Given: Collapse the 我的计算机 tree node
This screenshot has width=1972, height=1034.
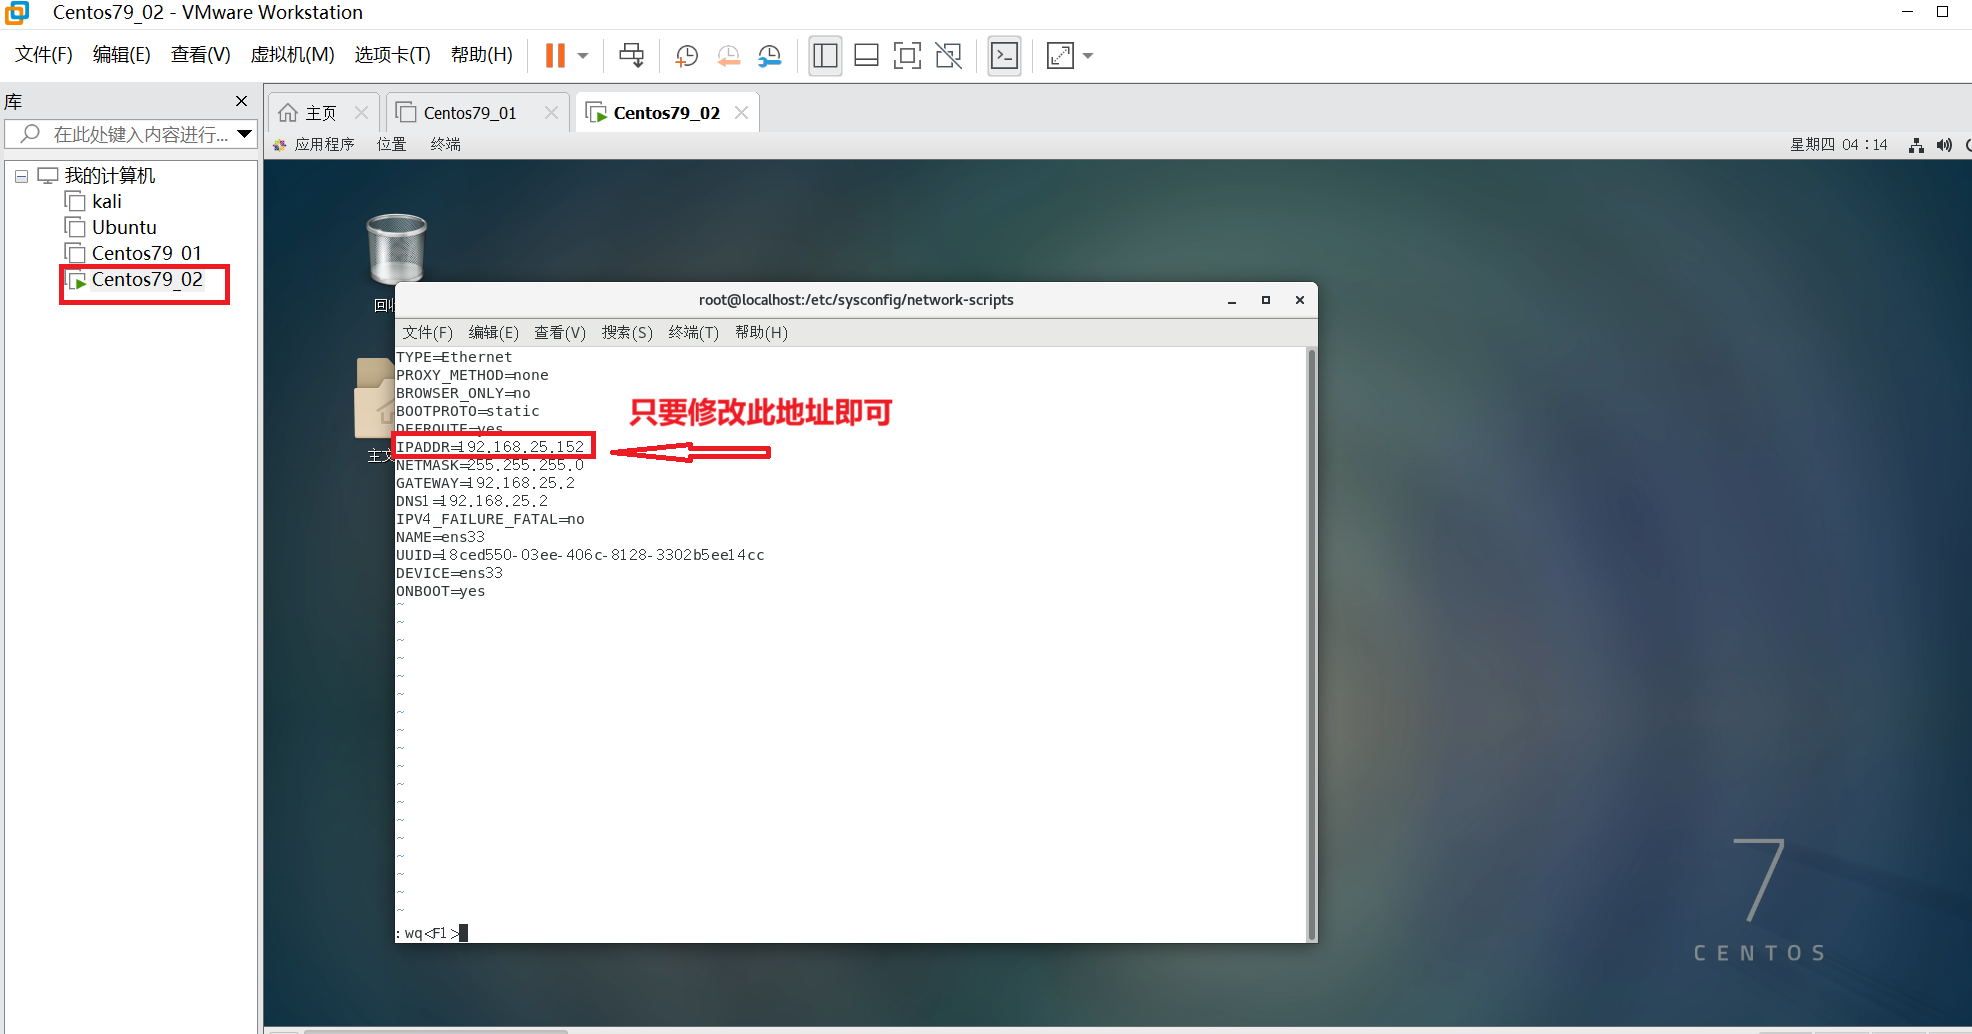Looking at the screenshot, I should [x=21, y=176].
